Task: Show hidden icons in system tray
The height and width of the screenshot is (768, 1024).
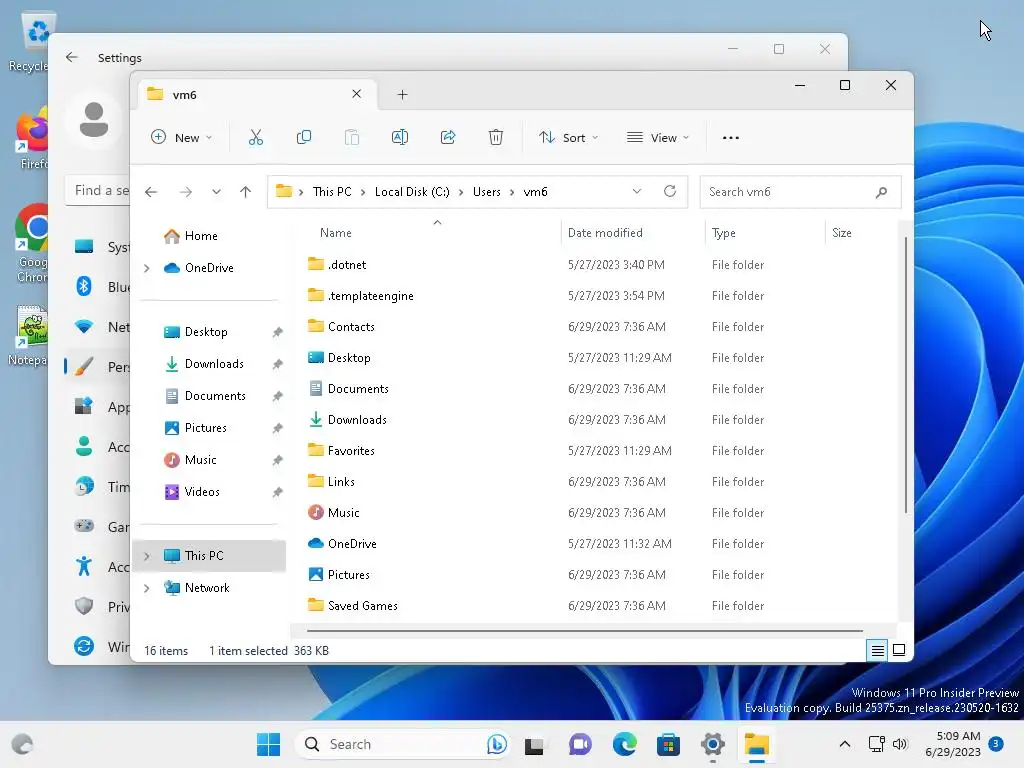Action: click(844, 744)
